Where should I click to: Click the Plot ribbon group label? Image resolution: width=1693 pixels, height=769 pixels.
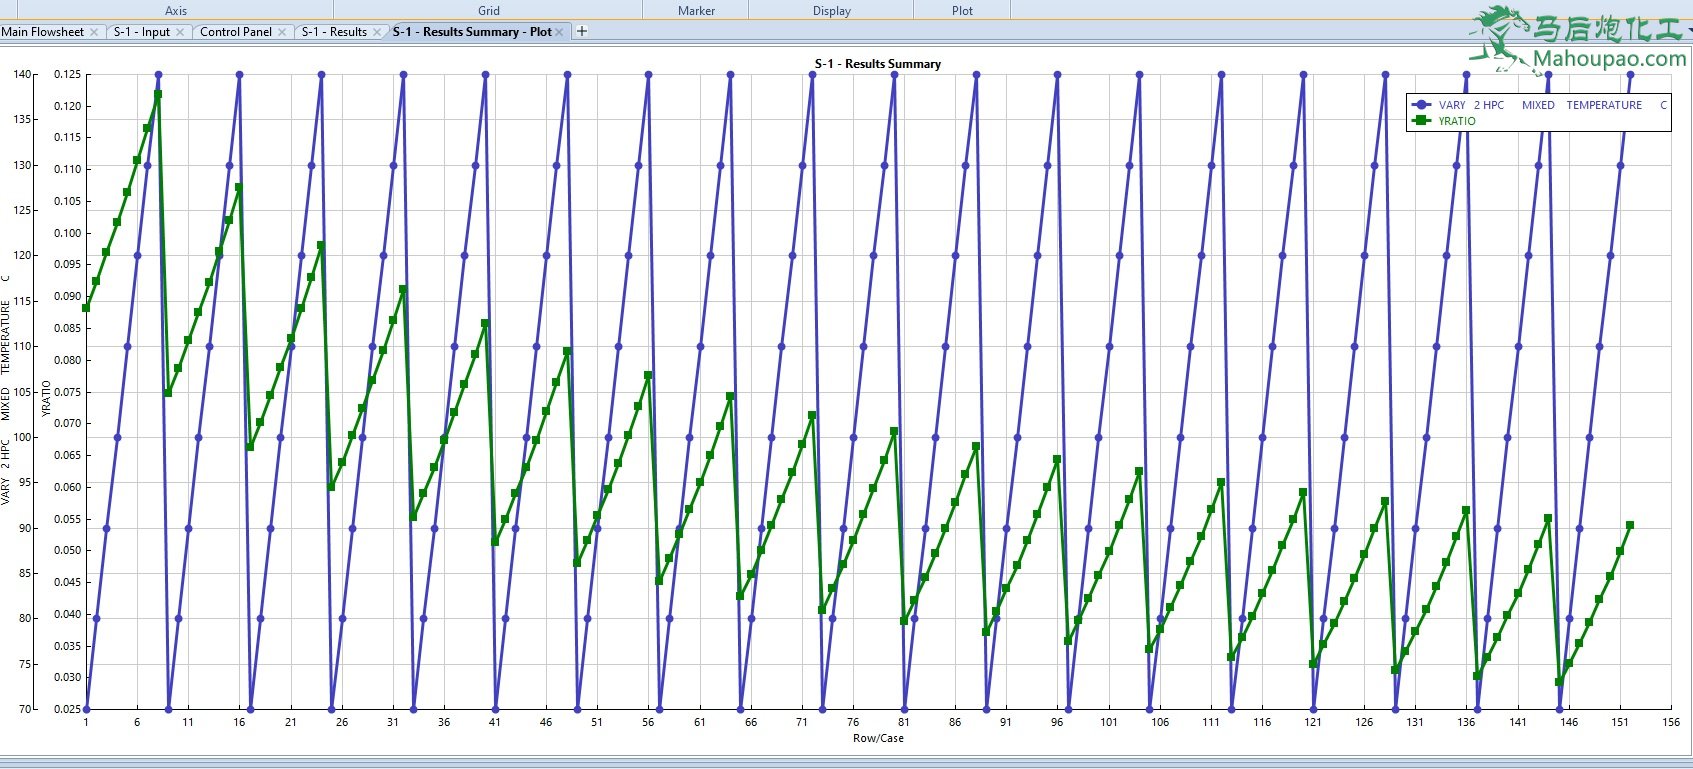[963, 11]
